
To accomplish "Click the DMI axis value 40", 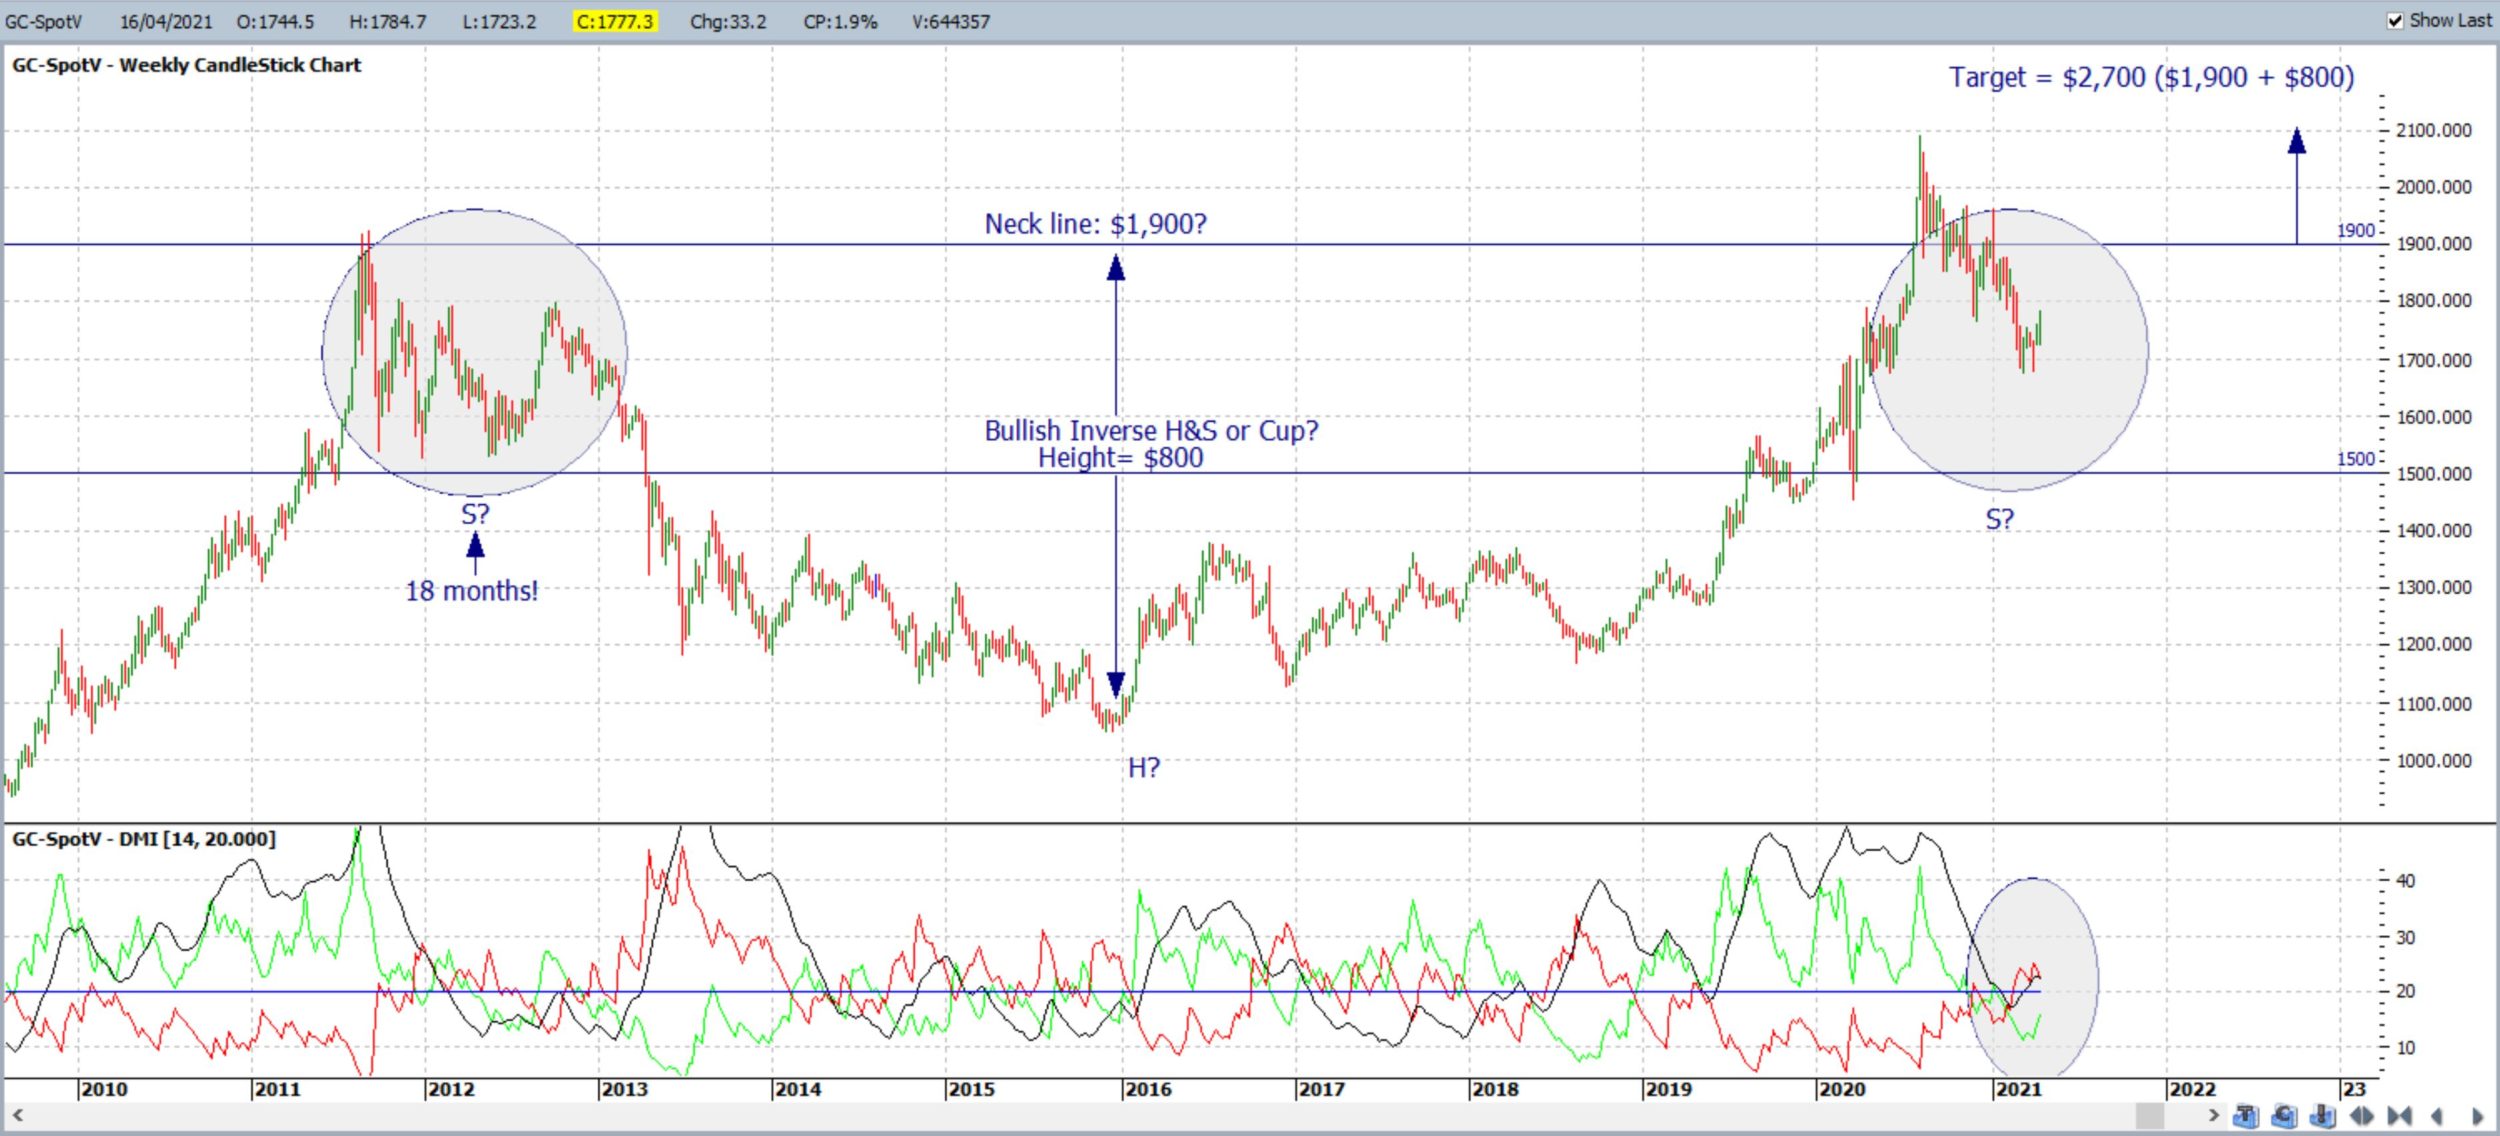I will [2405, 881].
